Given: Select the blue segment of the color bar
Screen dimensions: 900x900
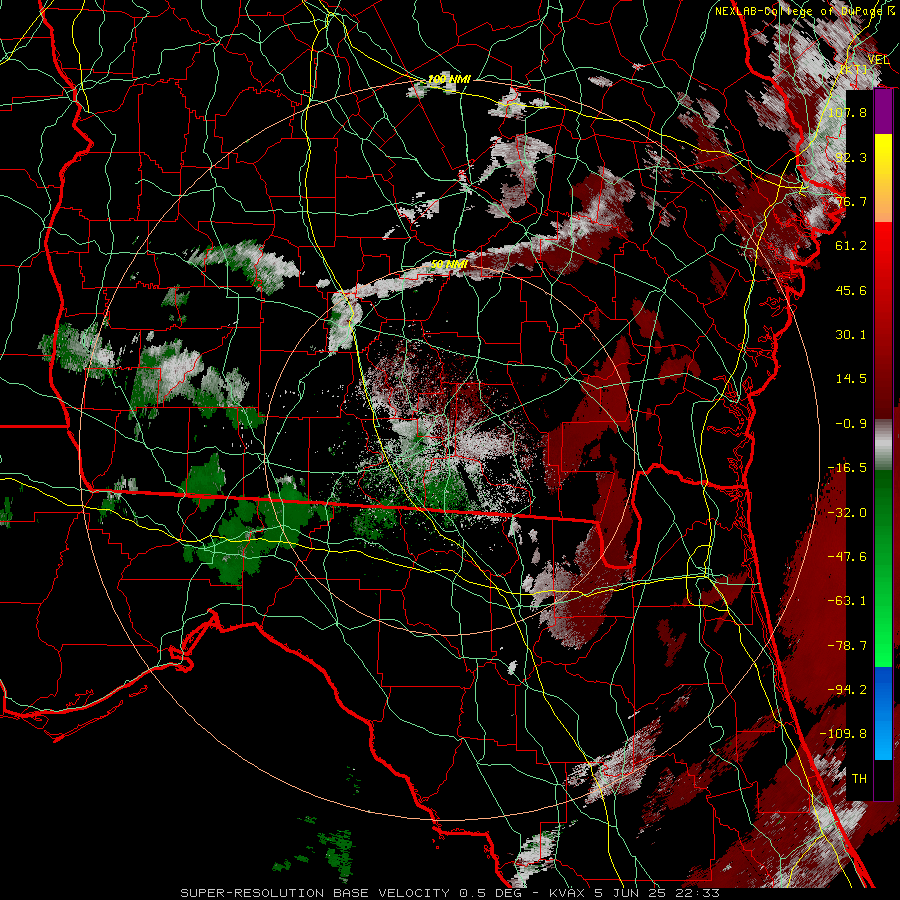Looking at the screenshot, I should pos(883,713).
